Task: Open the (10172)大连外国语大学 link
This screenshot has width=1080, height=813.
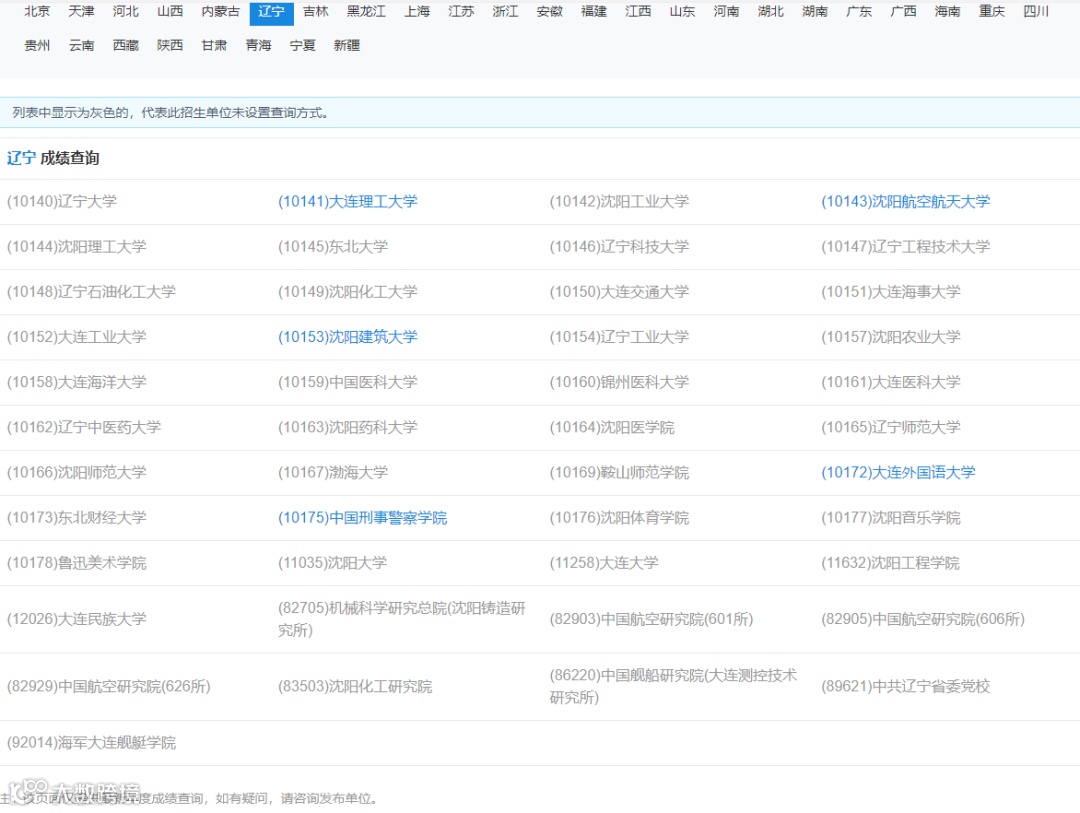Action: pyautogui.click(x=898, y=473)
